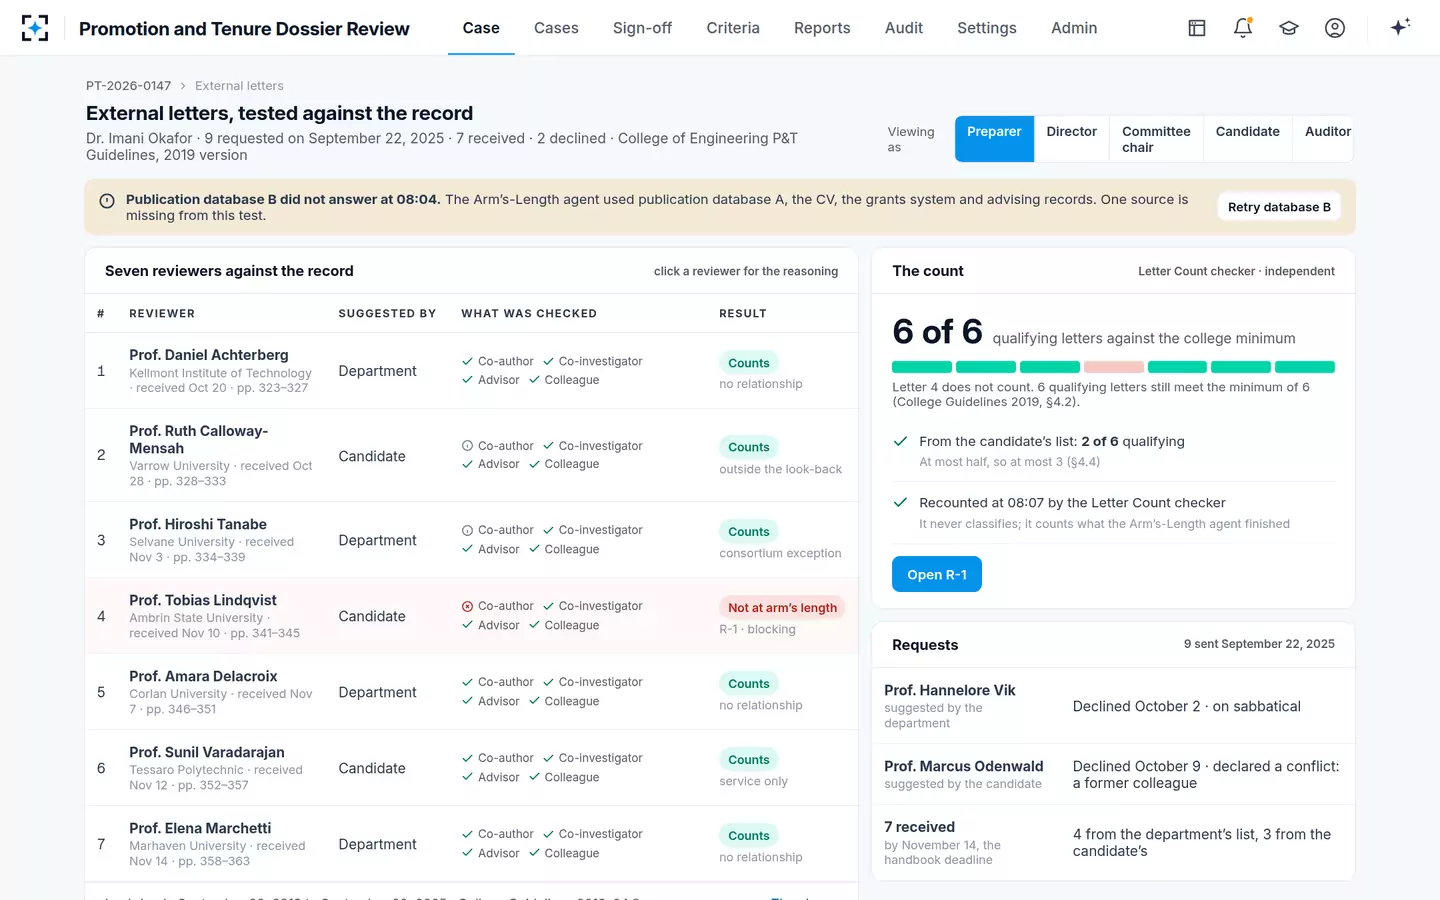Open the Audit tab
The height and width of the screenshot is (900, 1440).
click(904, 28)
